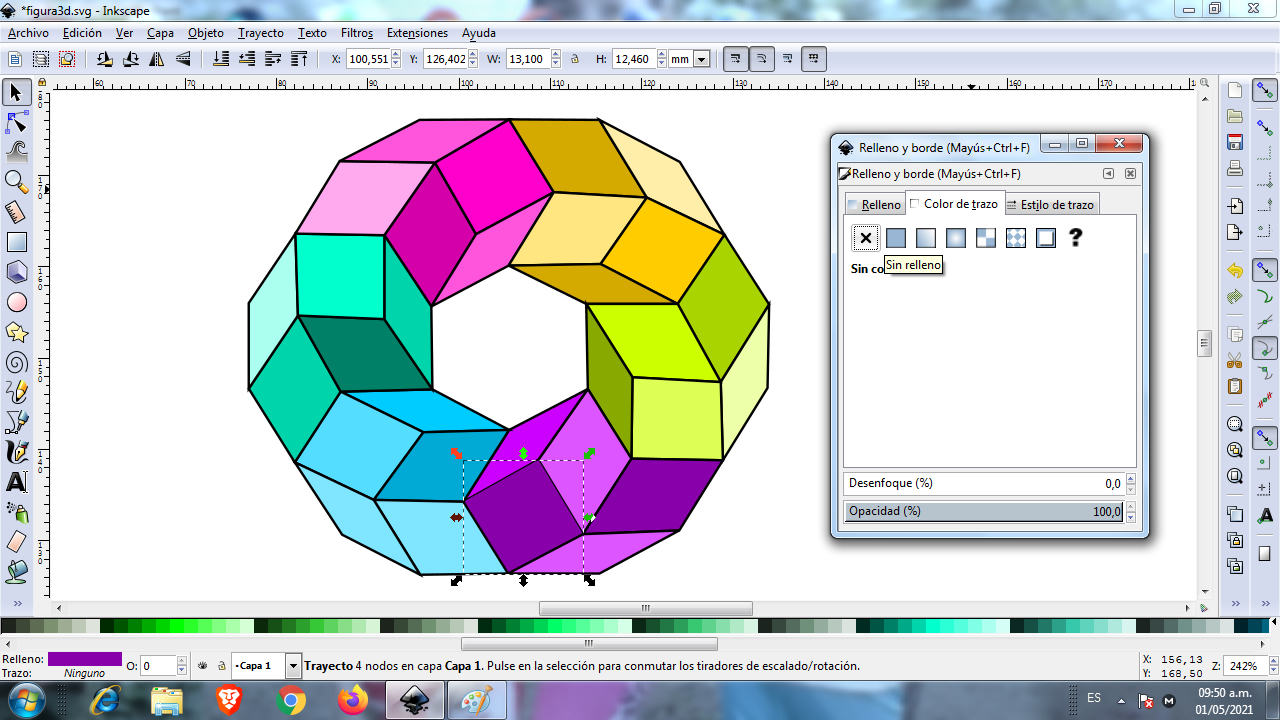Open the Capa menu
The width and height of the screenshot is (1280, 720).
pos(160,33)
